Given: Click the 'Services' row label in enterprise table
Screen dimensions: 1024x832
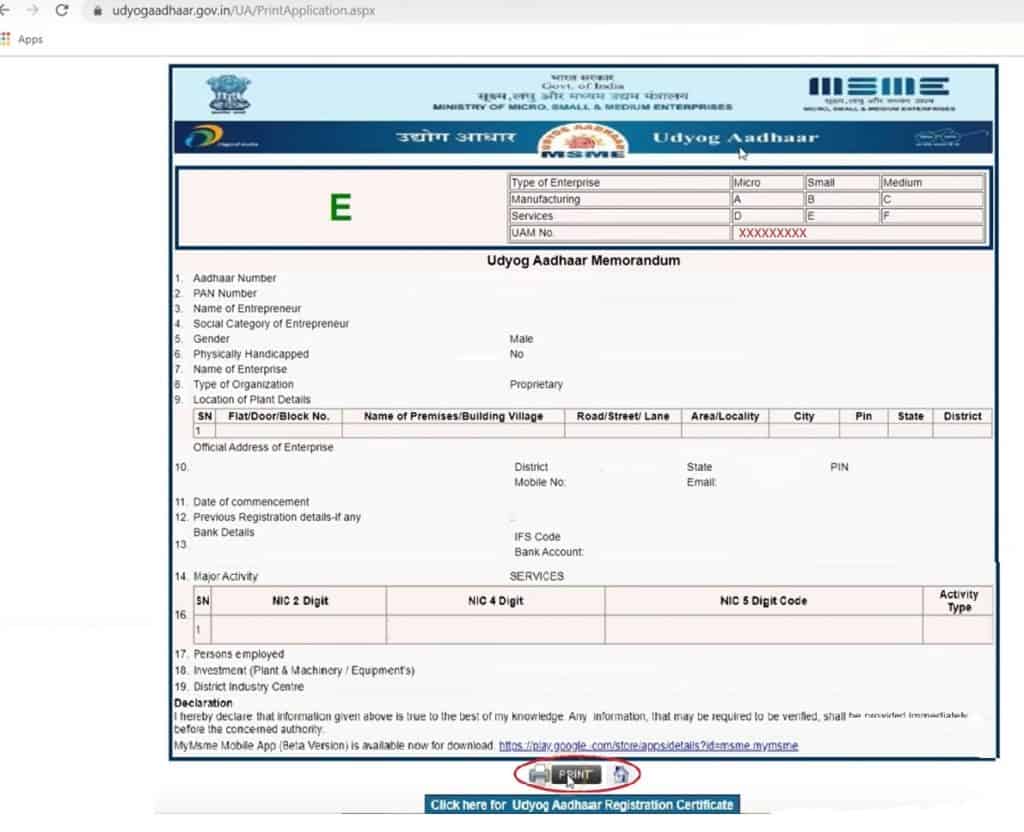Looking at the screenshot, I should [619, 216].
